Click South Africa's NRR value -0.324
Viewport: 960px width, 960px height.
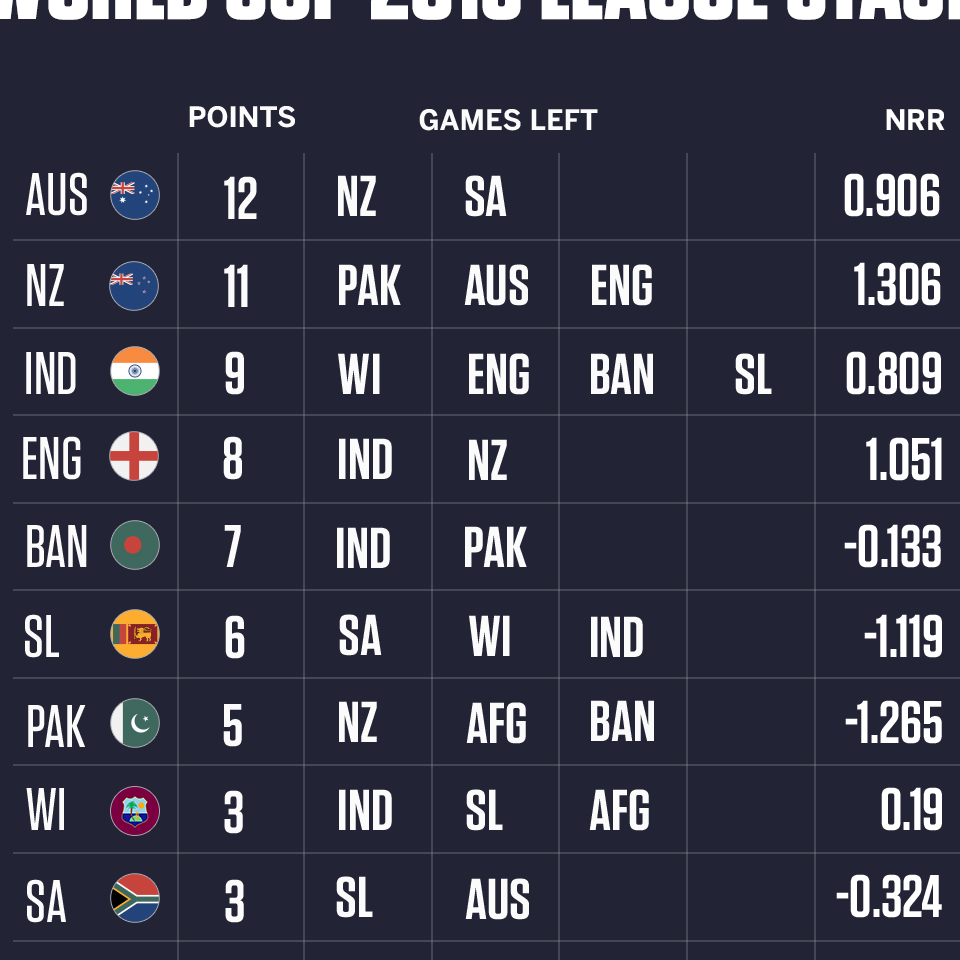pyautogui.click(x=889, y=897)
